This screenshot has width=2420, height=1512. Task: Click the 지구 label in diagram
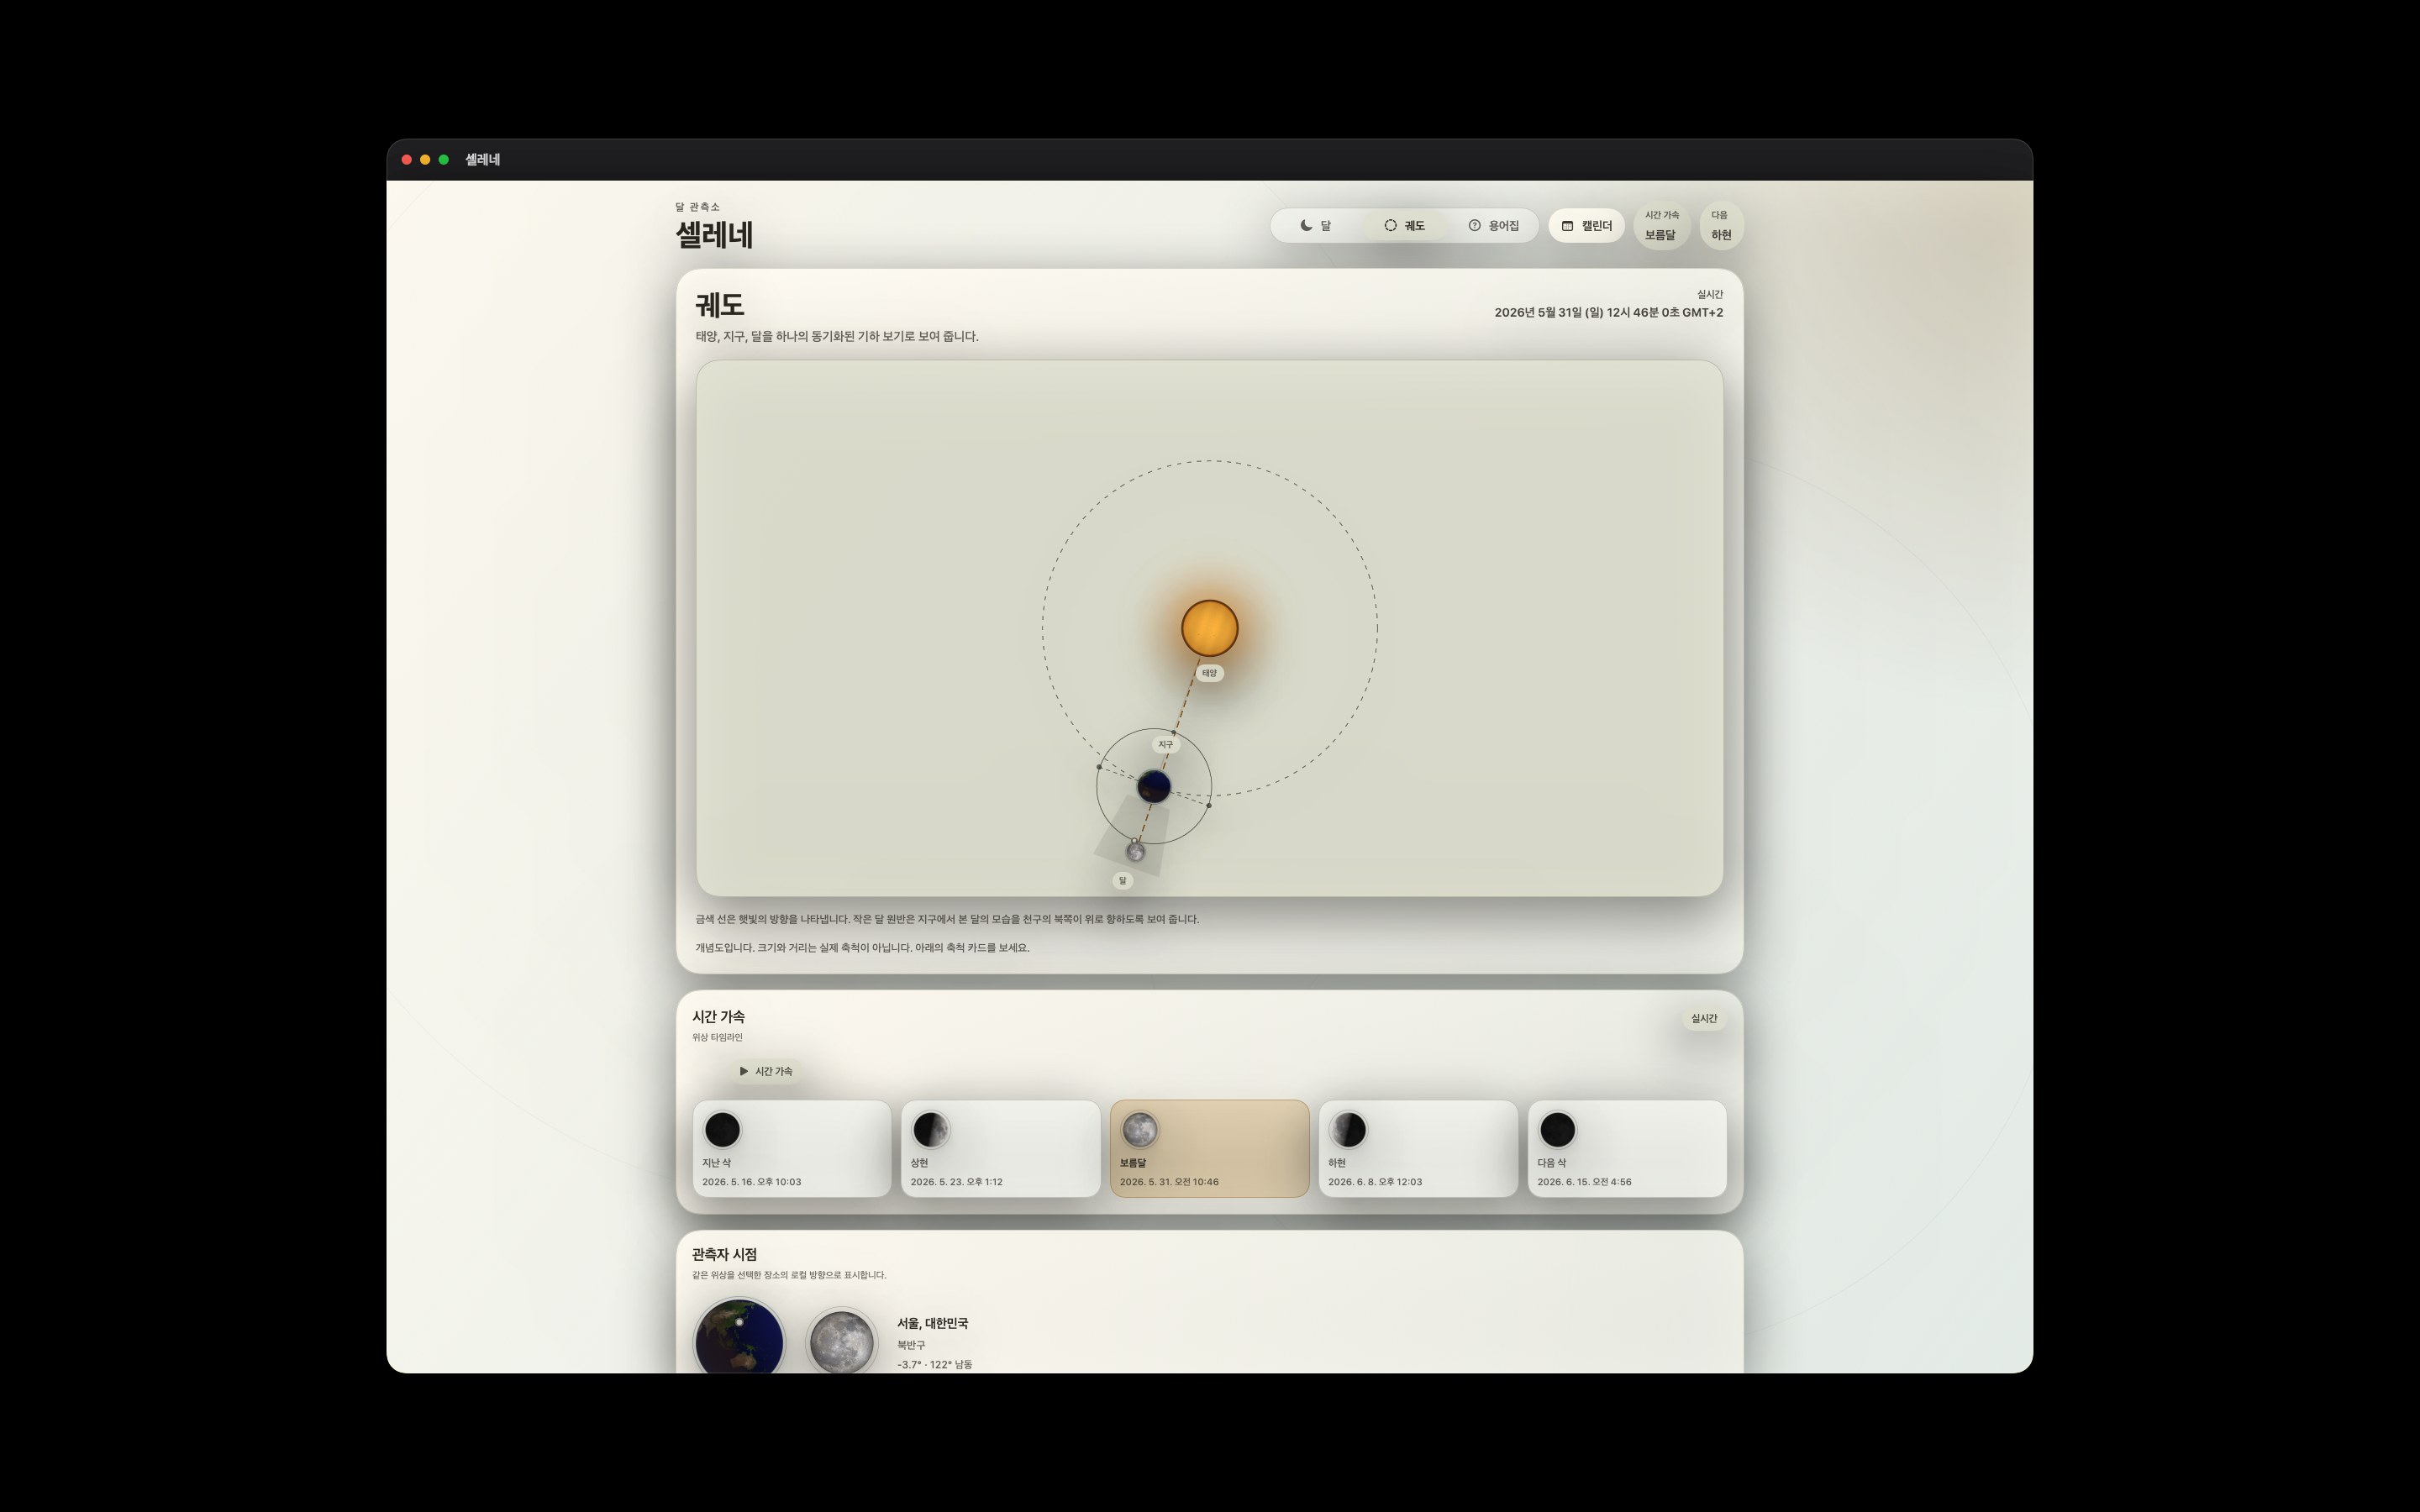coord(1165,745)
